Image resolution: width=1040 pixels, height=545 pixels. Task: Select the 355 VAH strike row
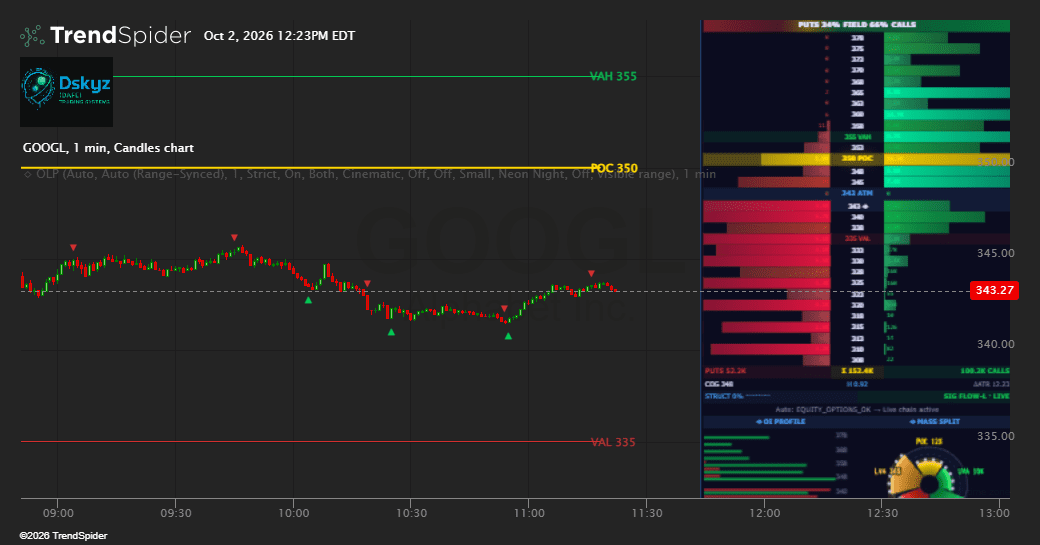(x=856, y=137)
